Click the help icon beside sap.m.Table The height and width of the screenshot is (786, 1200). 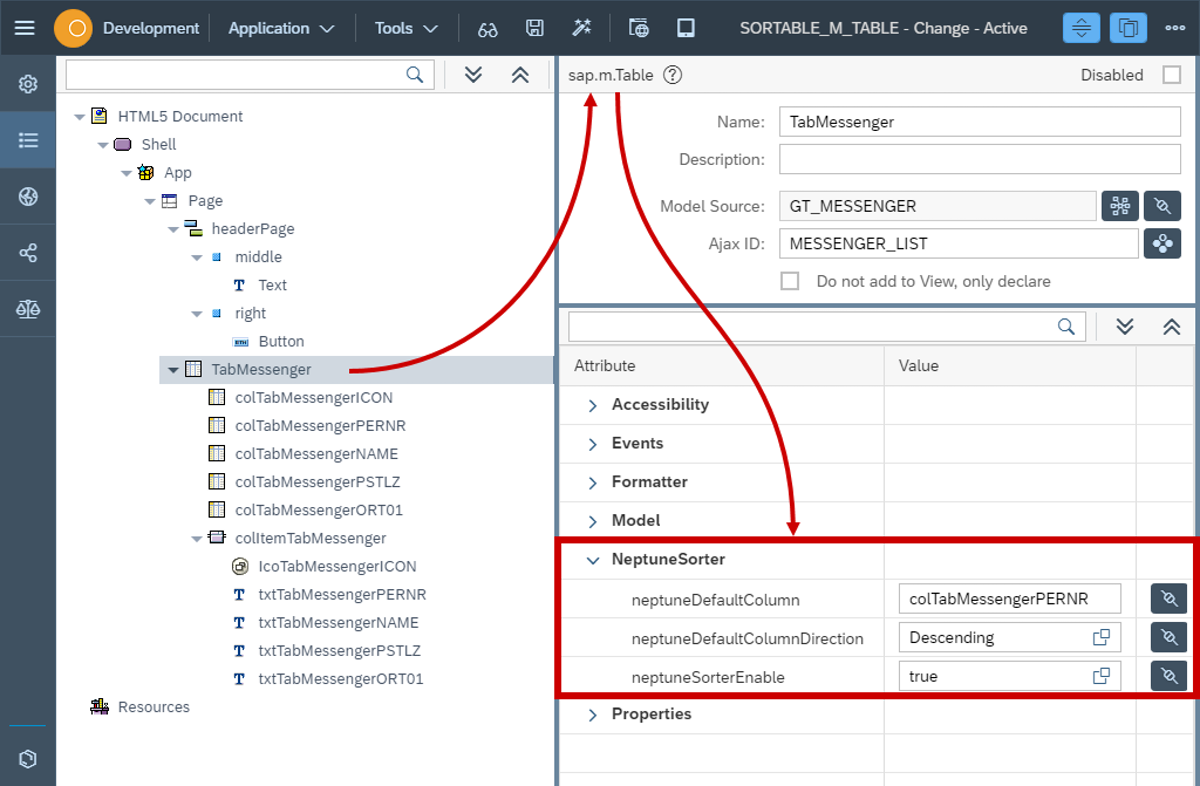673,74
